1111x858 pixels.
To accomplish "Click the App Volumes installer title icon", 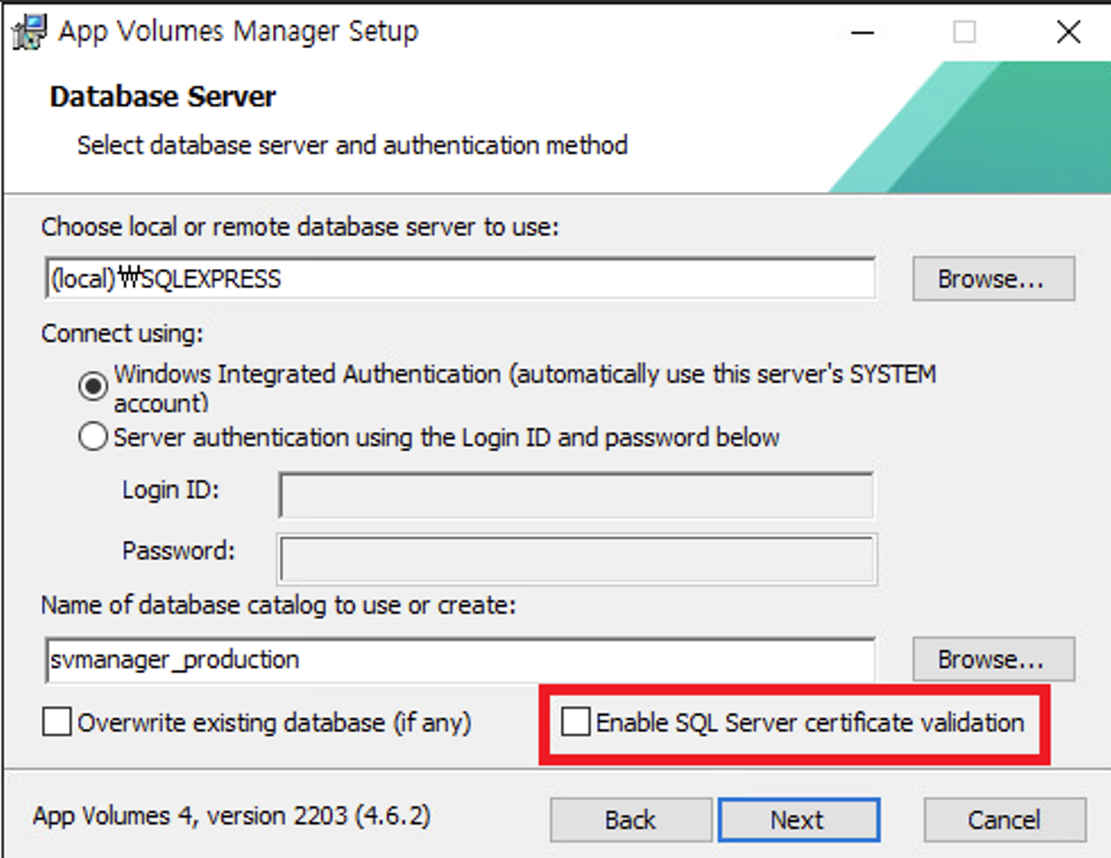I will coord(29,32).
